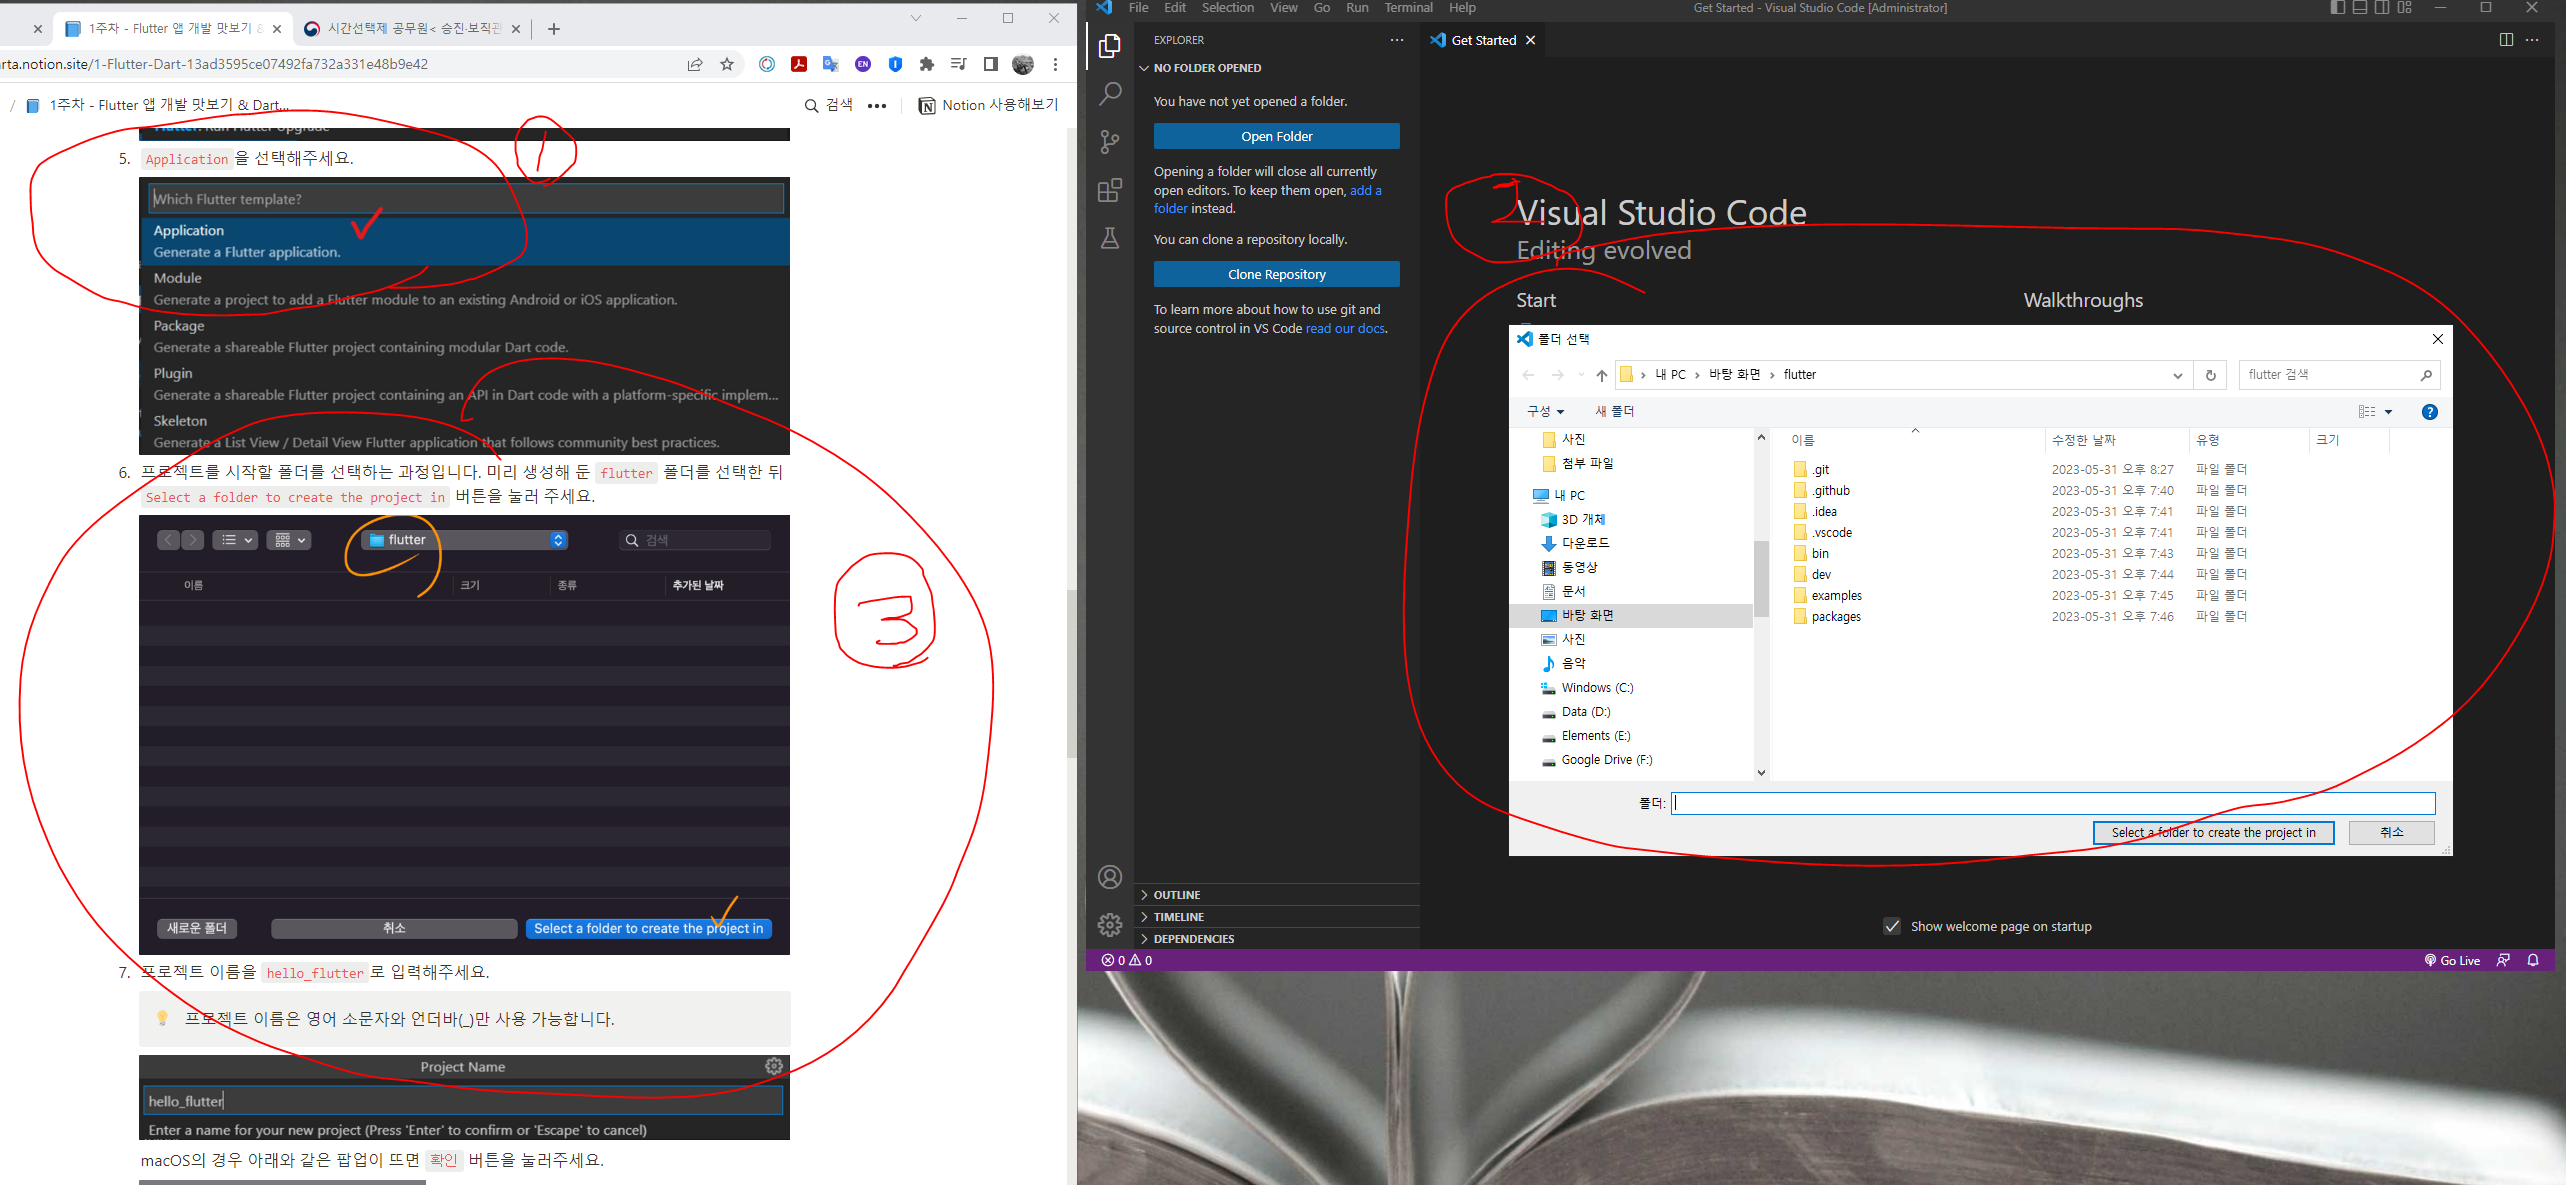Switch to the Get Started editor tab
The image size is (2566, 1185).
pyautogui.click(x=1483, y=40)
